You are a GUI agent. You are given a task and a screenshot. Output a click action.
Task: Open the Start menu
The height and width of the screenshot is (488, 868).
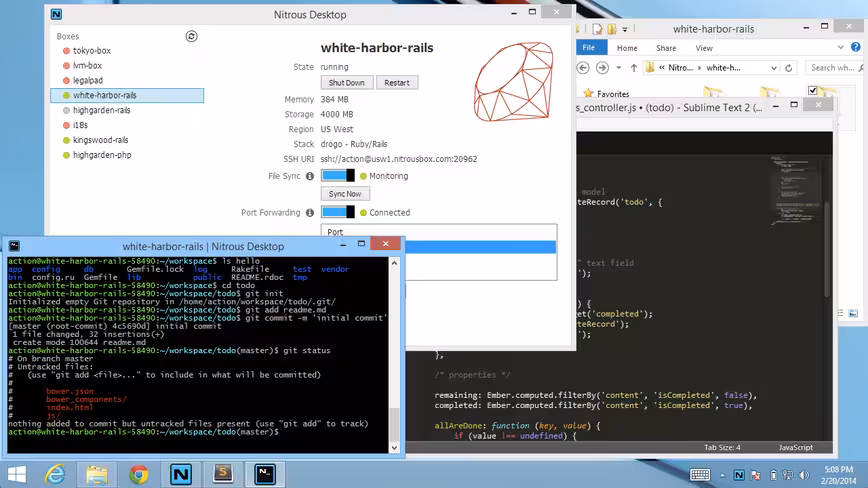[17, 474]
